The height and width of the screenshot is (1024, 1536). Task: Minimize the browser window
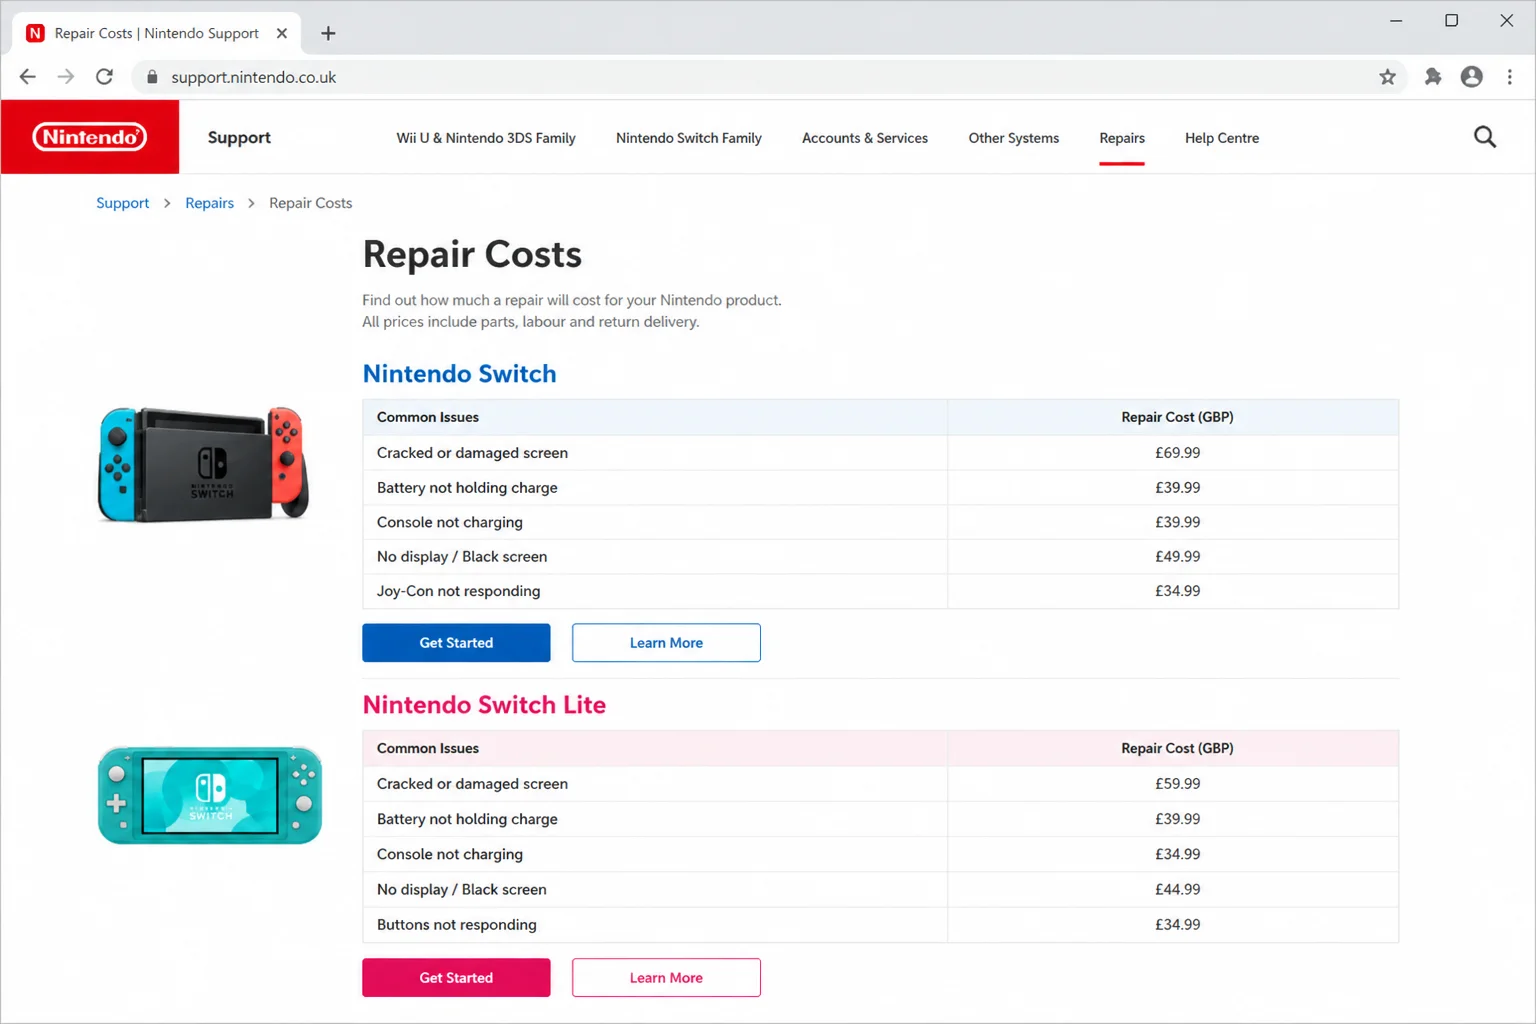point(1396,21)
